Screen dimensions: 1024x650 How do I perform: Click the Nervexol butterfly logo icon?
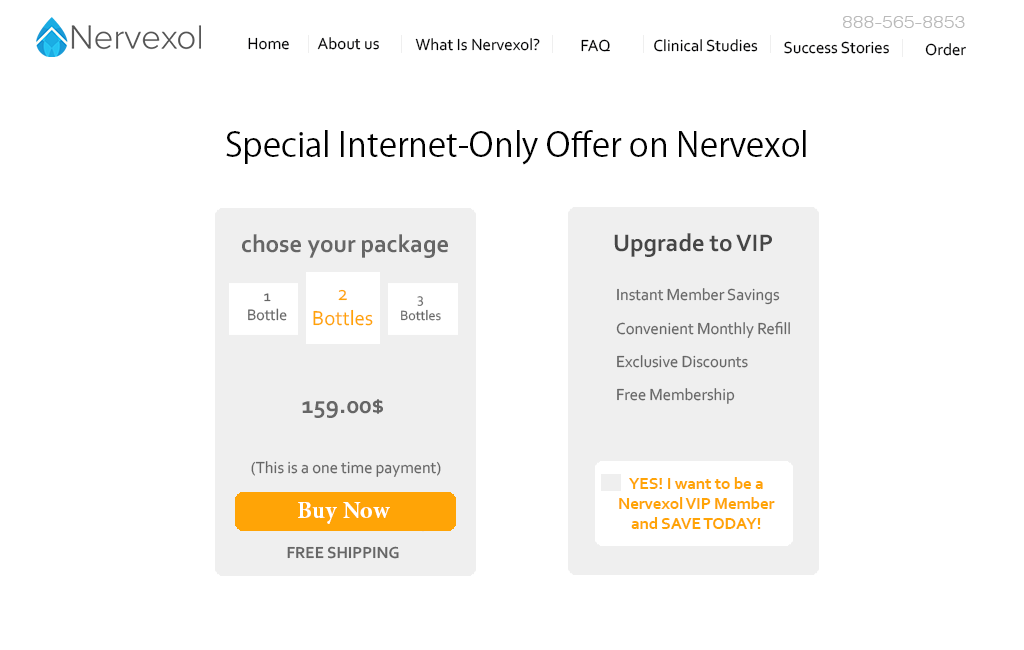tap(51, 38)
